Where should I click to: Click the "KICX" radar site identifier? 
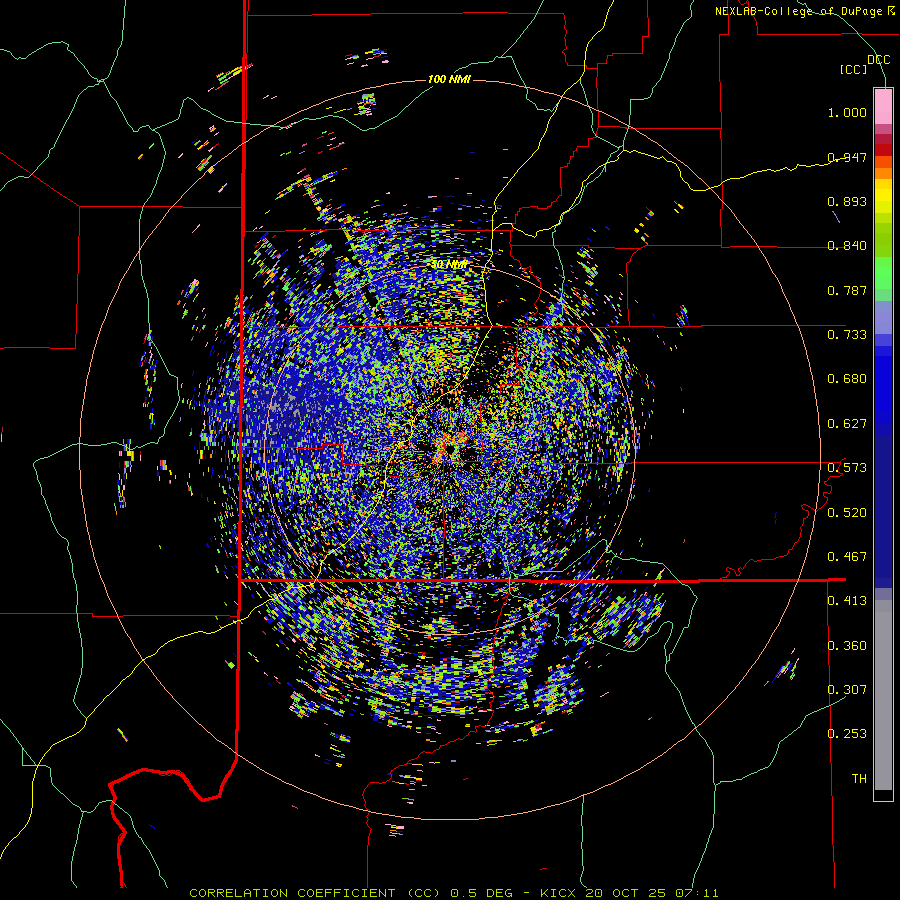(x=557, y=893)
